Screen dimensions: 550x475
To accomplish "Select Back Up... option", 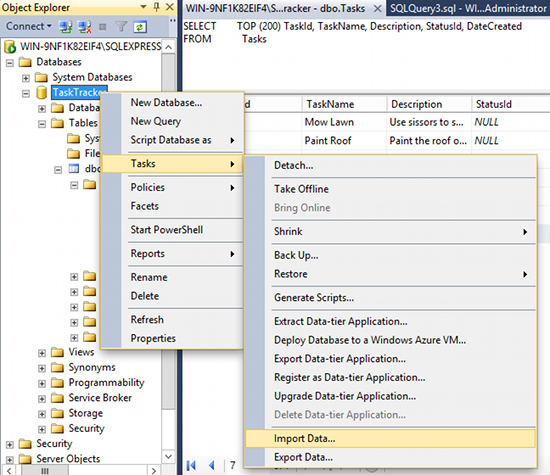I will click(x=390, y=255).
